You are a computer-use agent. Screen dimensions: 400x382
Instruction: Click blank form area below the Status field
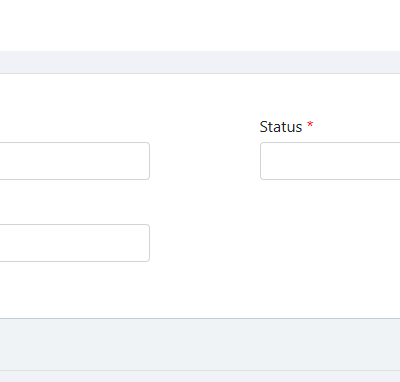click(x=330, y=247)
